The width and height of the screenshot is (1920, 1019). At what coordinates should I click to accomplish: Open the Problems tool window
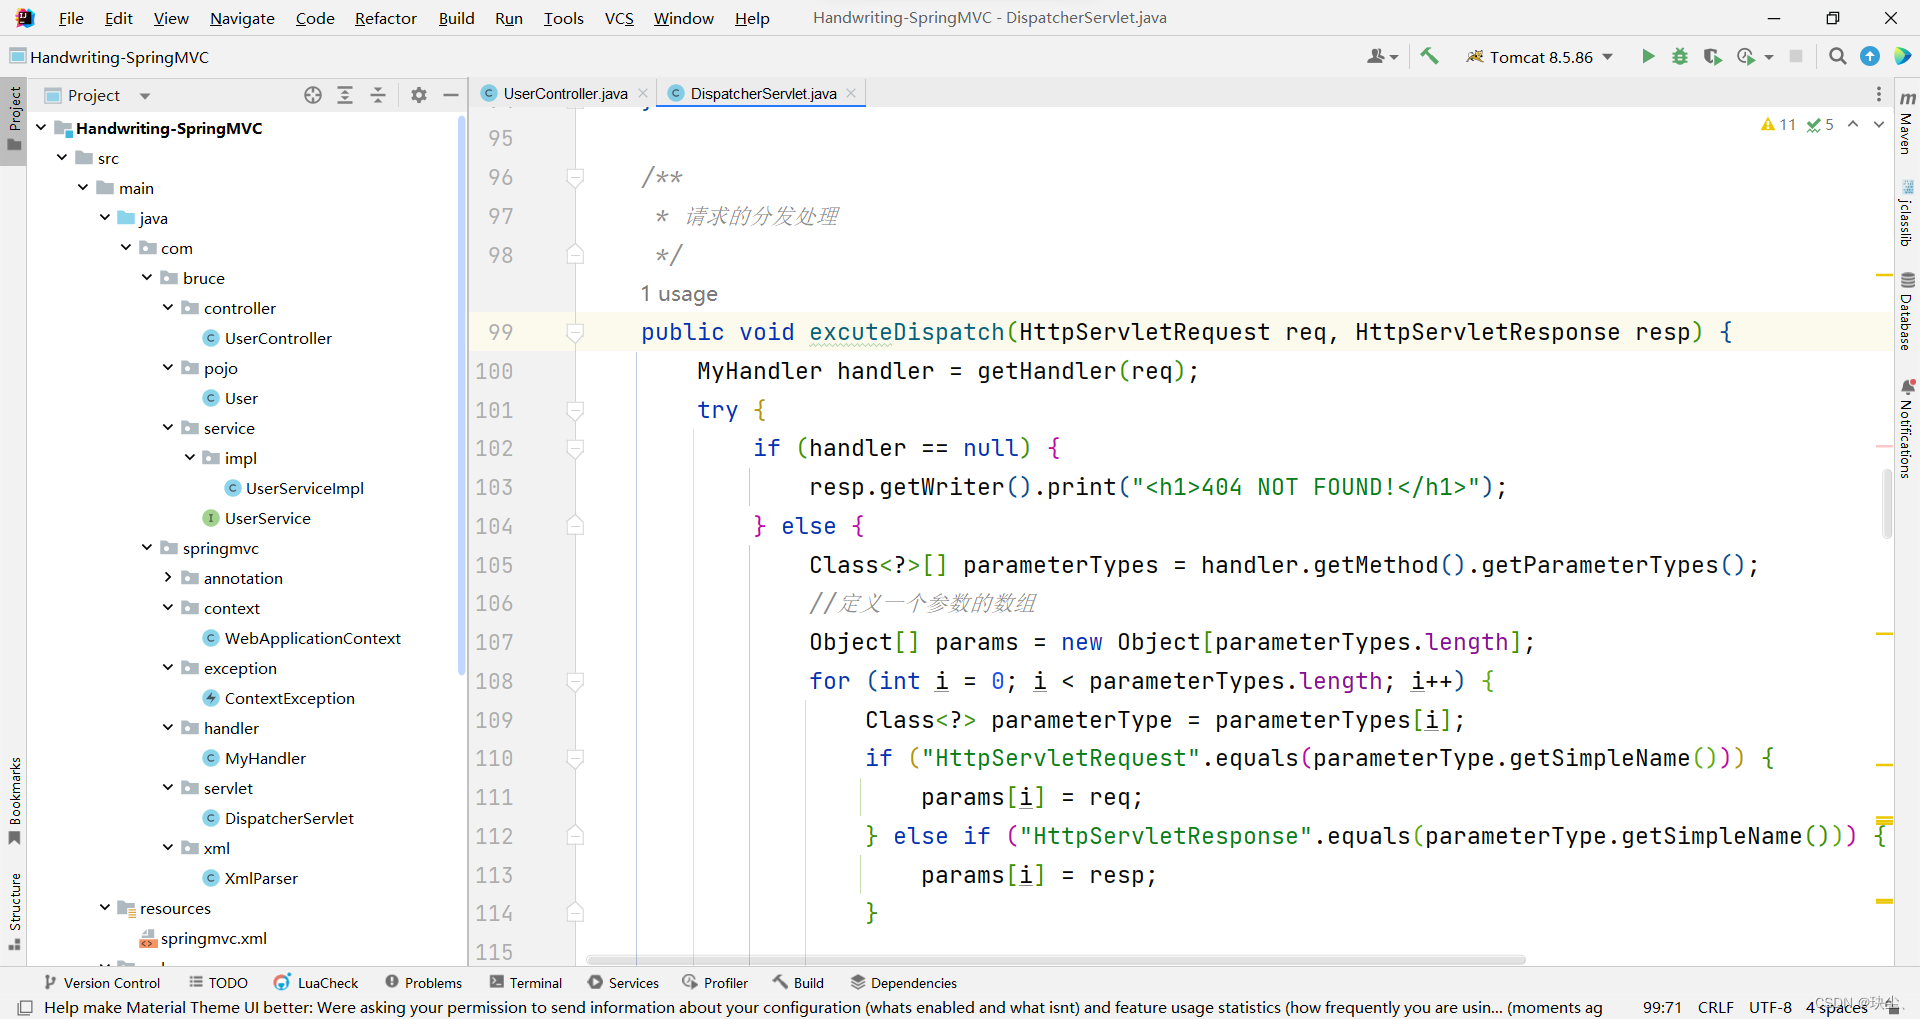coord(423,983)
